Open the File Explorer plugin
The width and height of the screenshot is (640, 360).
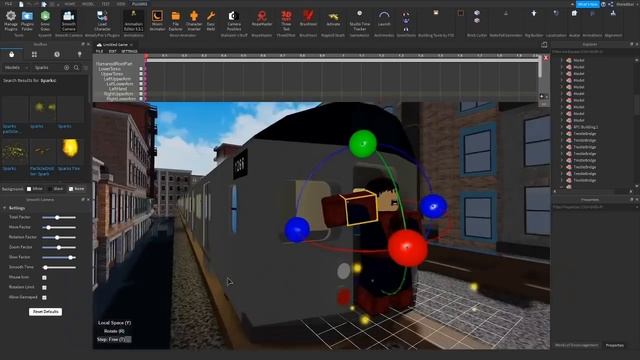click(176, 20)
